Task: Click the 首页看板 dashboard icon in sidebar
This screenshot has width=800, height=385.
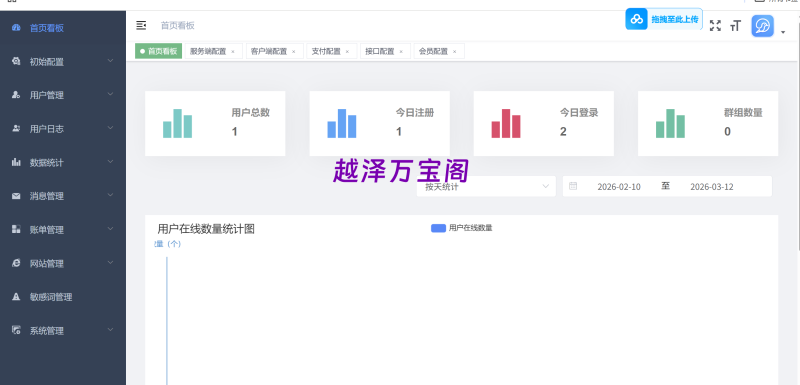Action: click(16, 28)
